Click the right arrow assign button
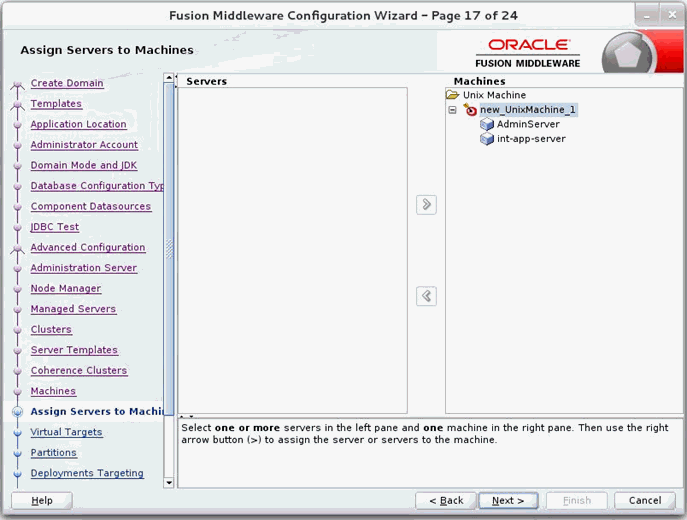The height and width of the screenshot is (520, 687). click(x=426, y=205)
